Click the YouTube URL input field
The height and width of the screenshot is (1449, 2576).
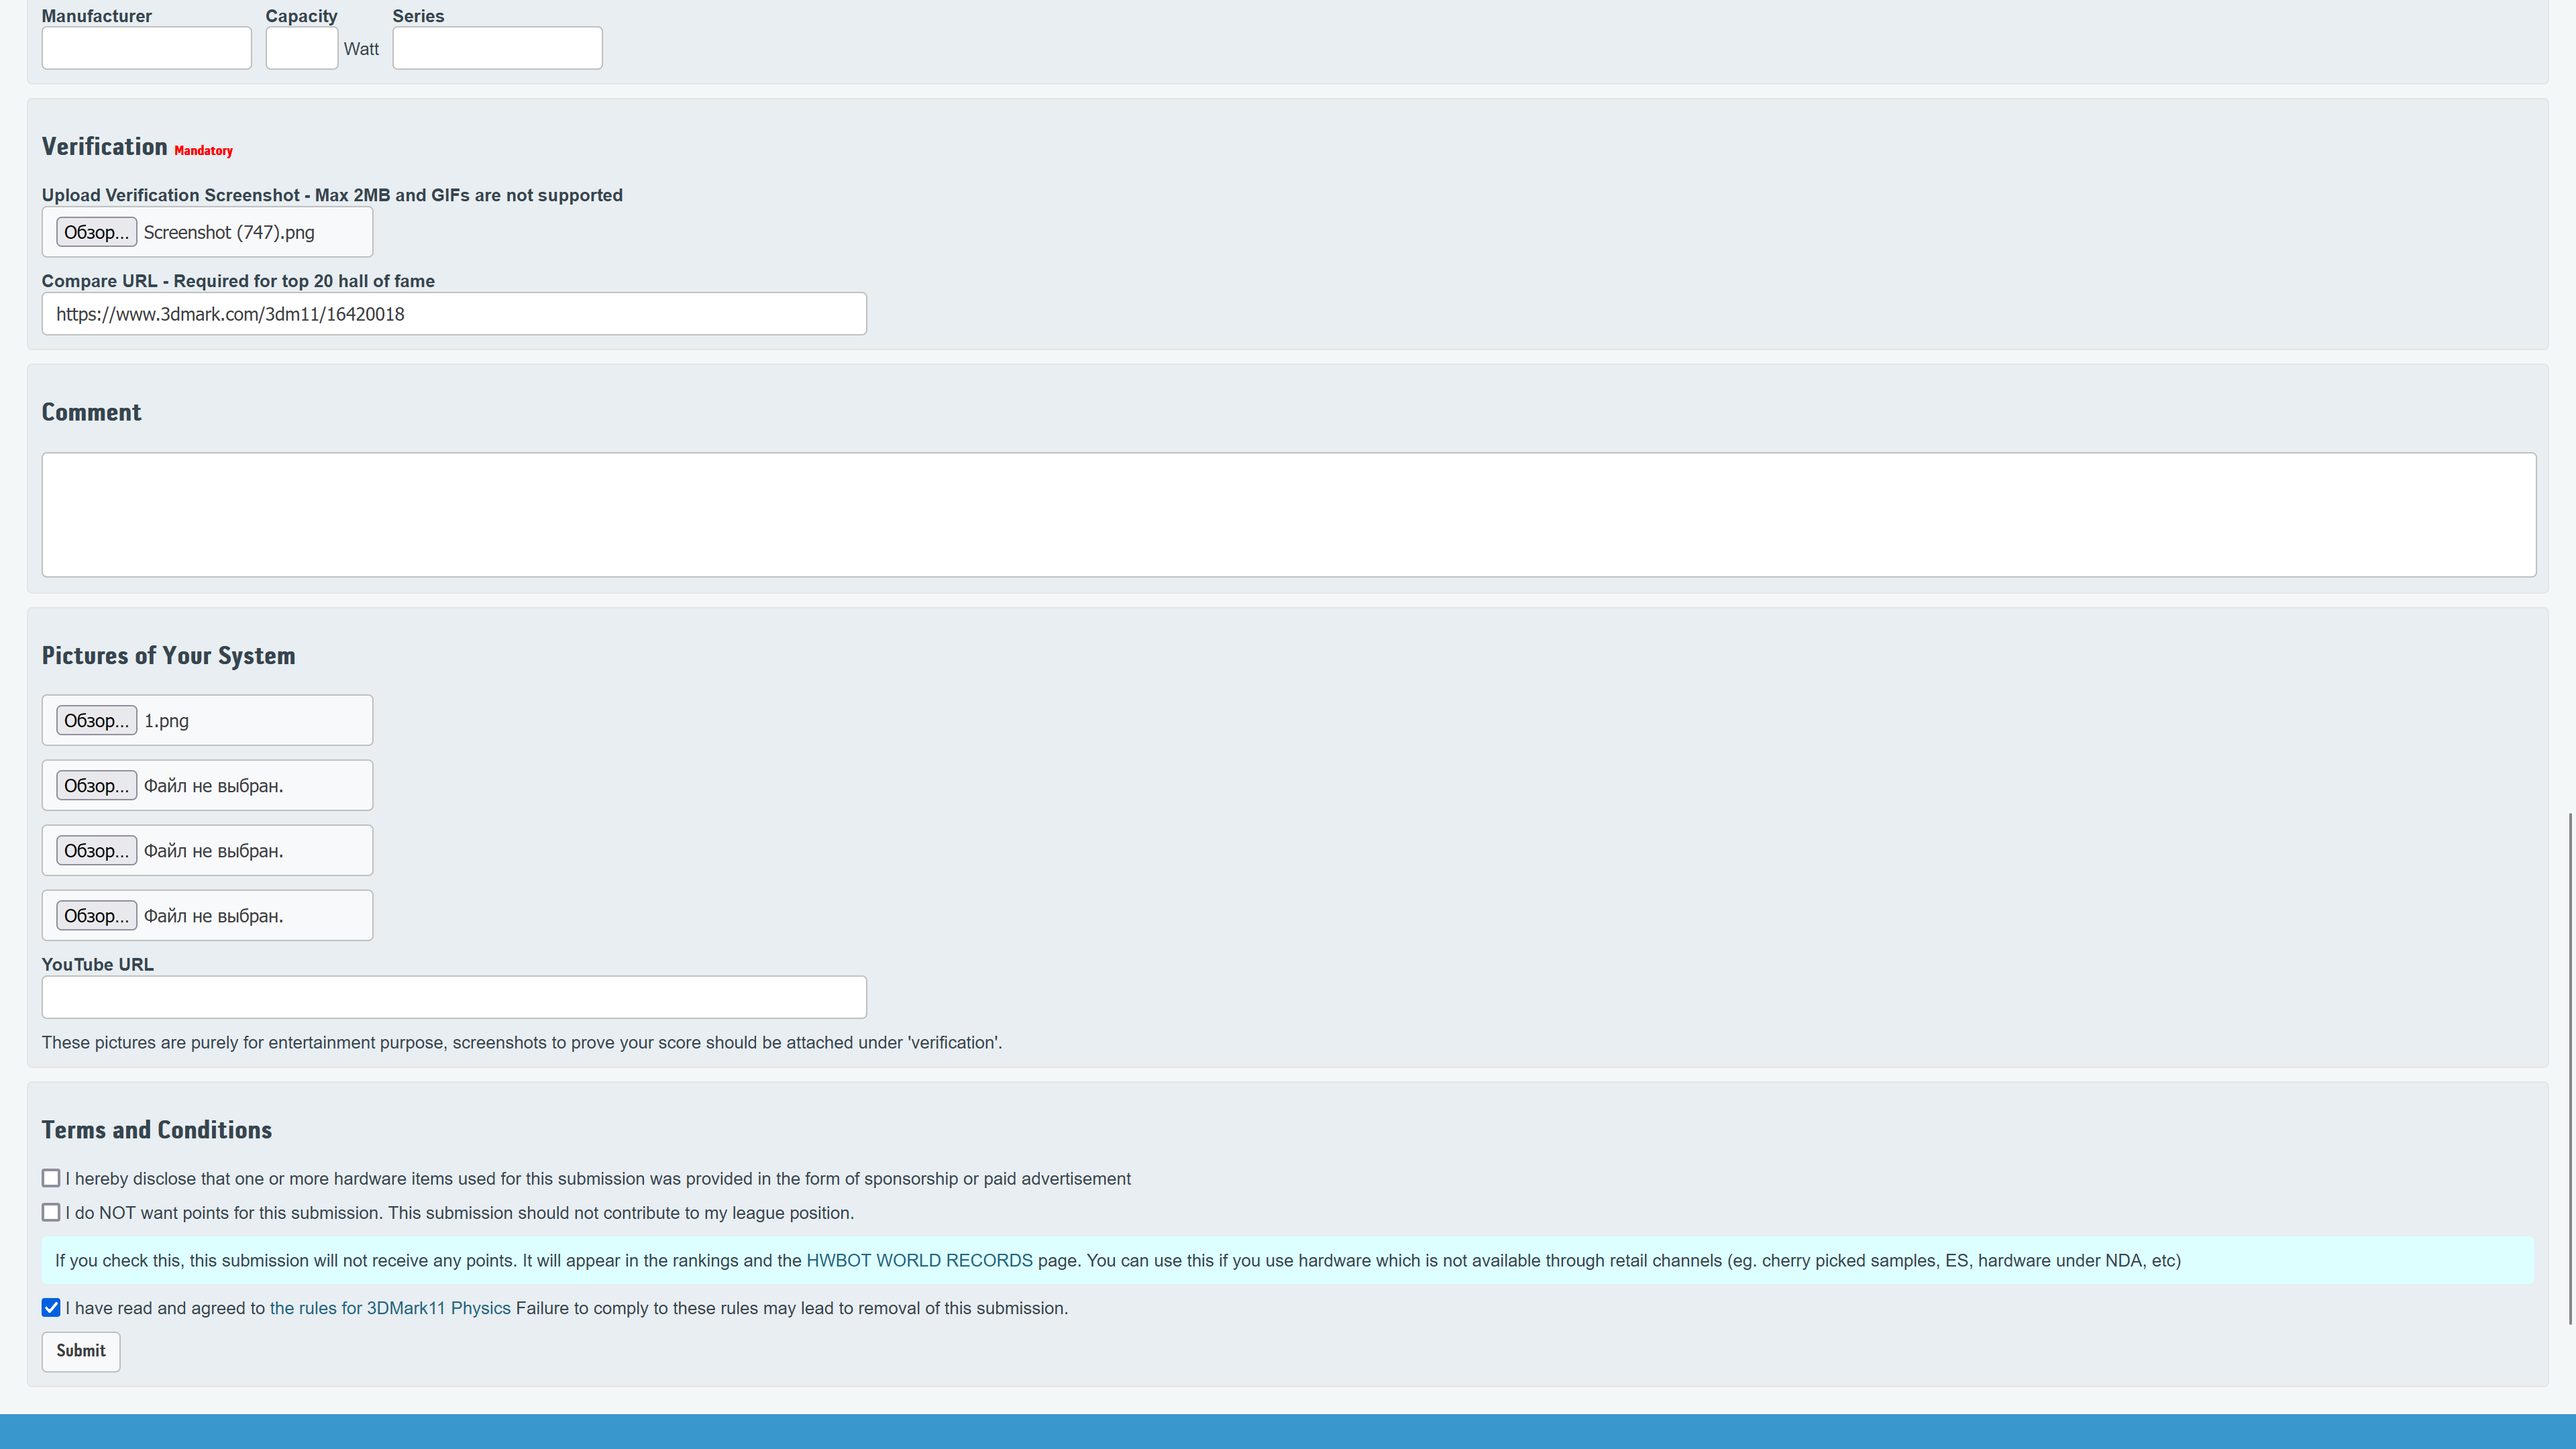[x=453, y=997]
